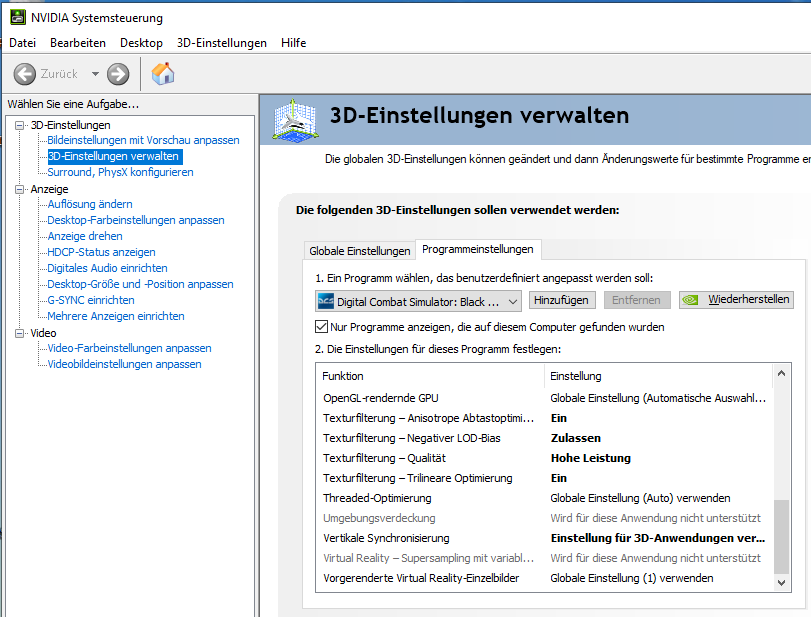Select Texturfilterung – Trilineare Optimierung row
This screenshot has width=811, height=617.
pos(545,478)
